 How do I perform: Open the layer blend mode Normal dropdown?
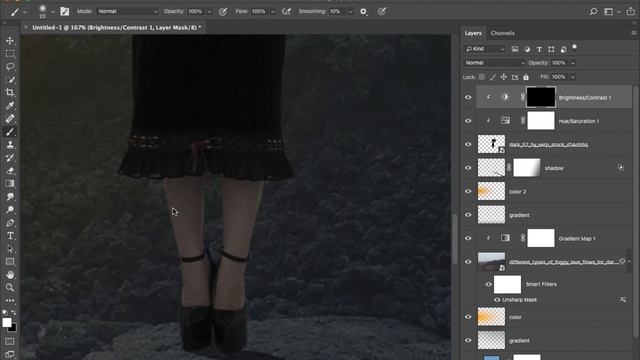pos(494,63)
